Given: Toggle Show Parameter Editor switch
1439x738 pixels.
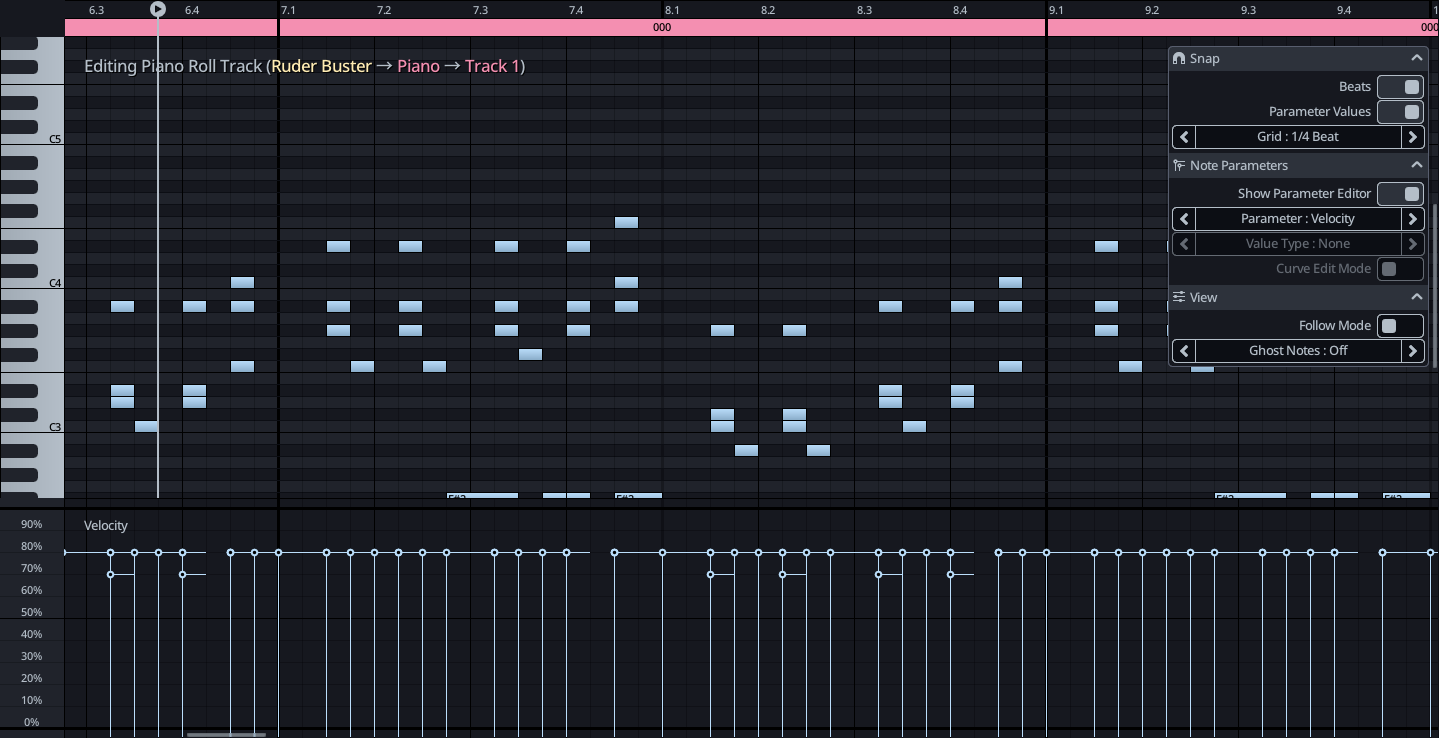Looking at the screenshot, I should click(x=1400, y=194).
